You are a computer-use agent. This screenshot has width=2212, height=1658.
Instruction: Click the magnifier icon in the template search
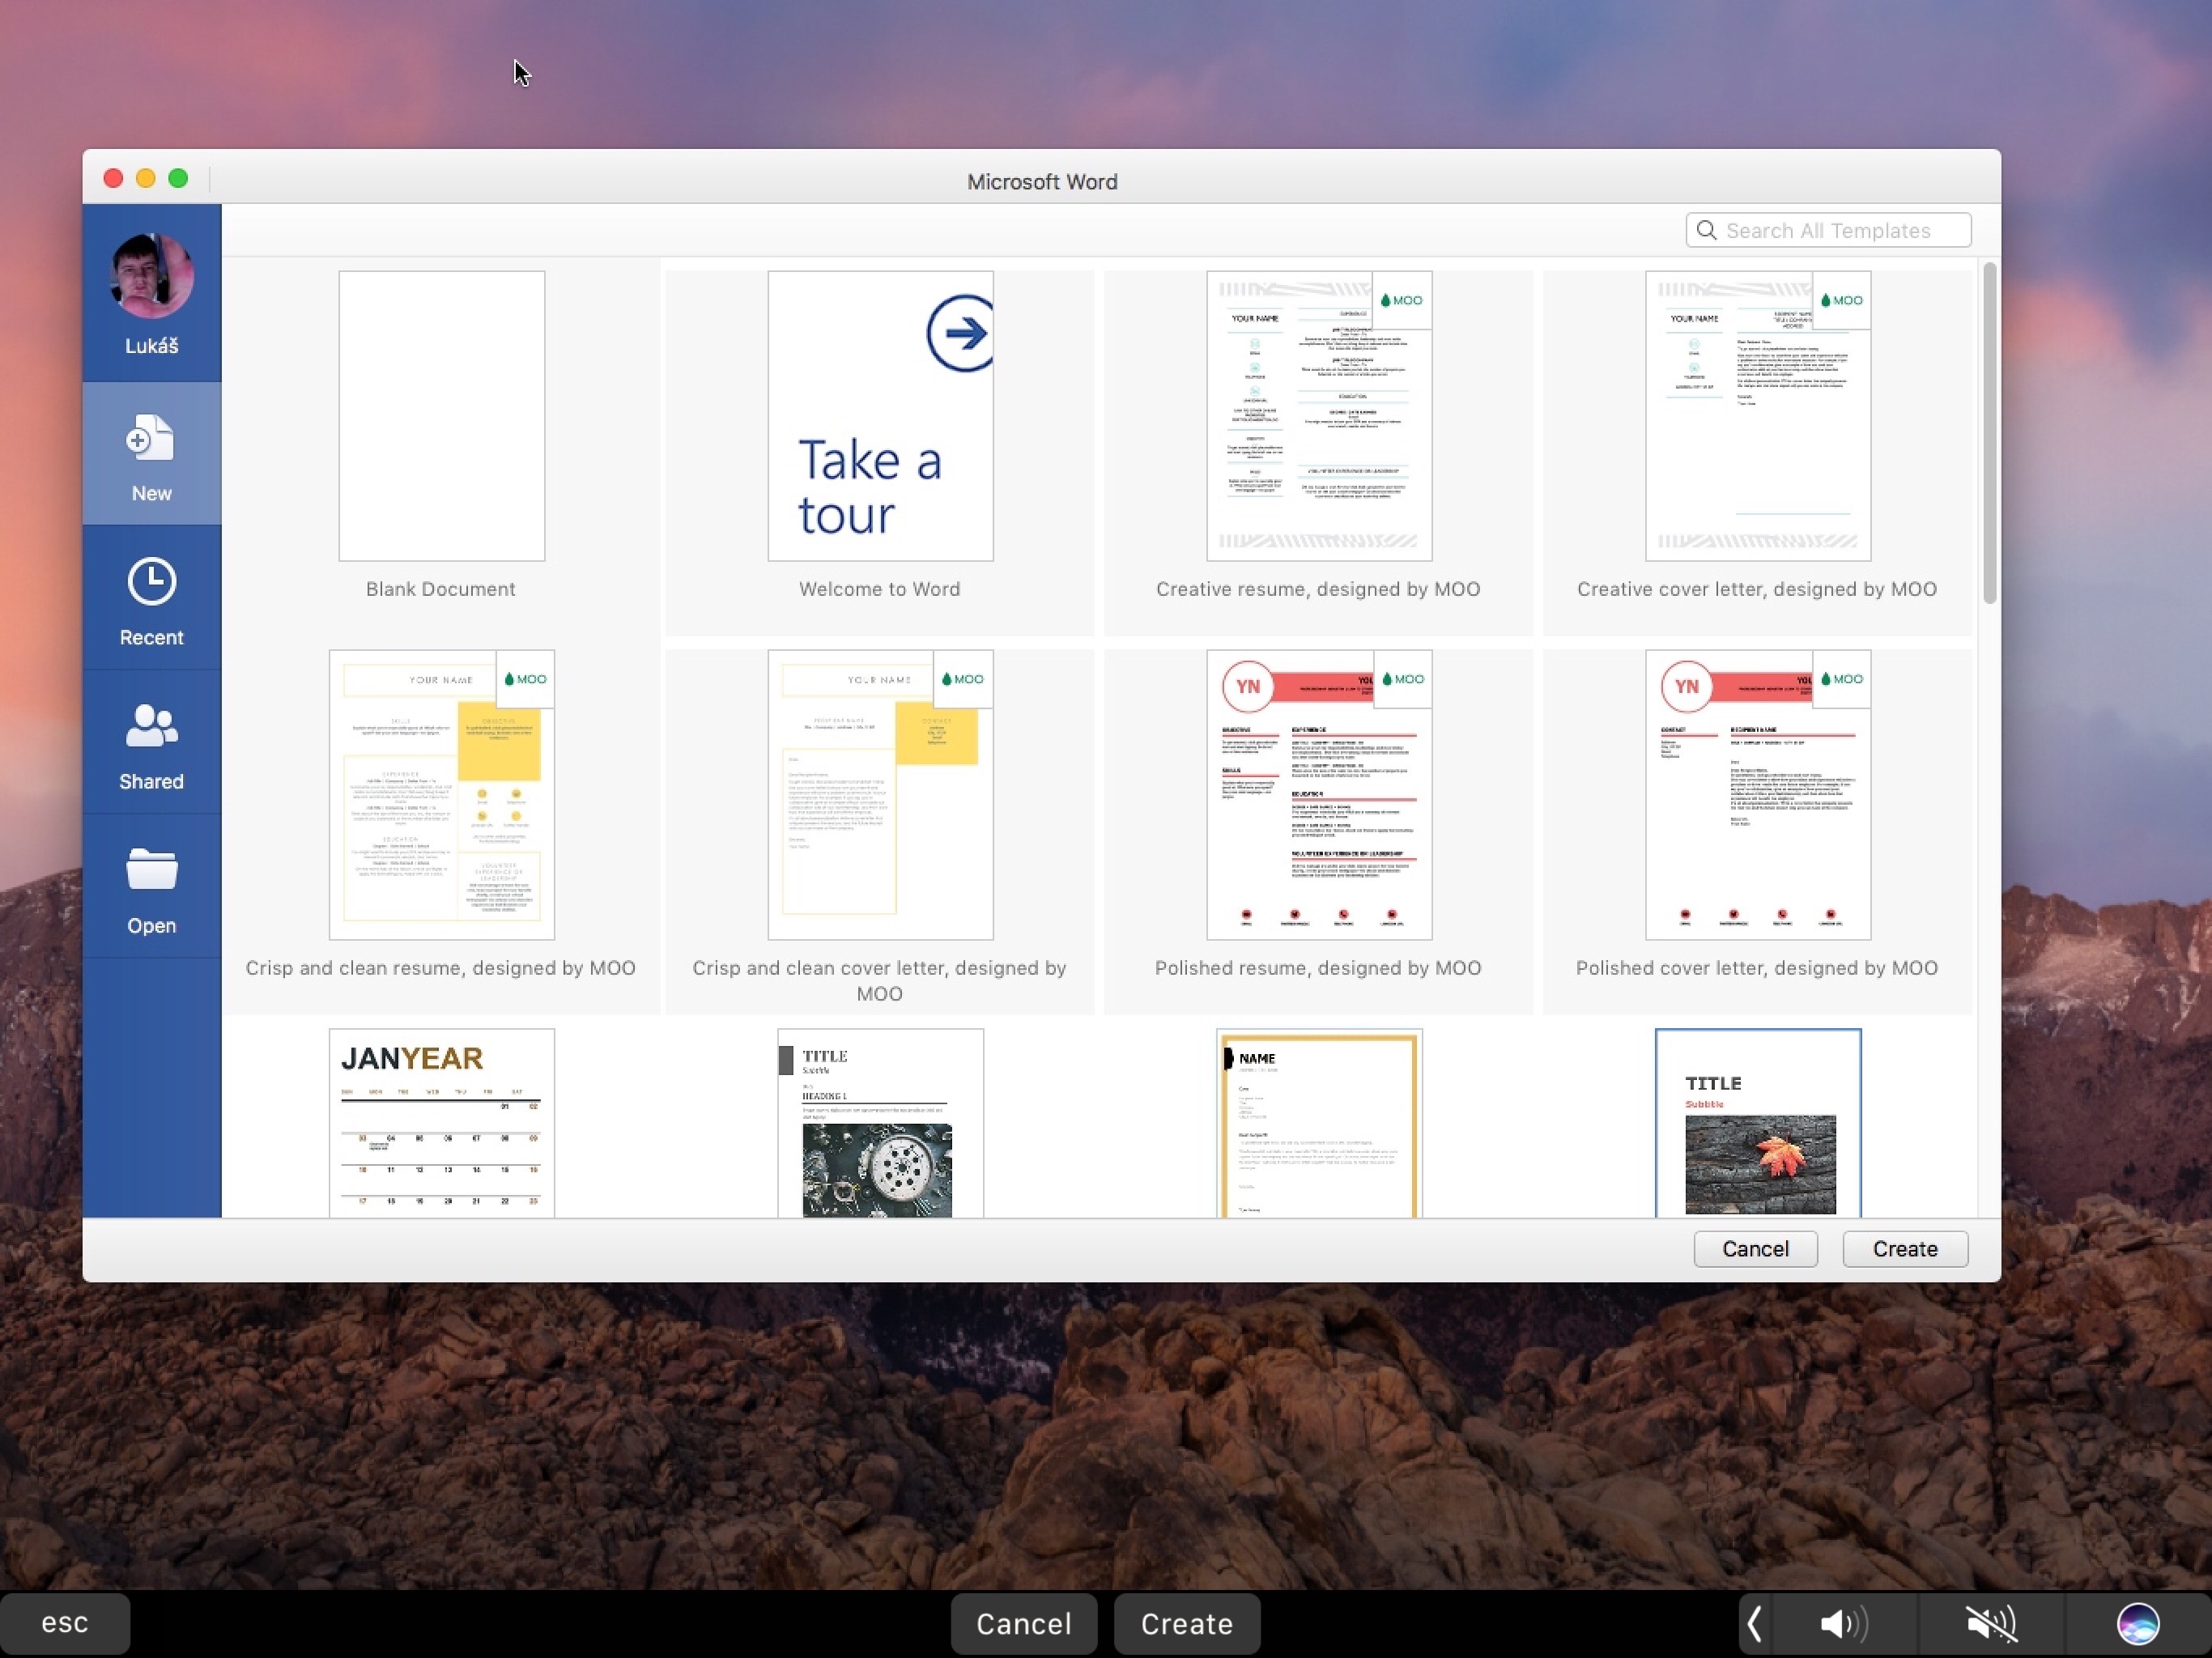[x=1707, y=230]
